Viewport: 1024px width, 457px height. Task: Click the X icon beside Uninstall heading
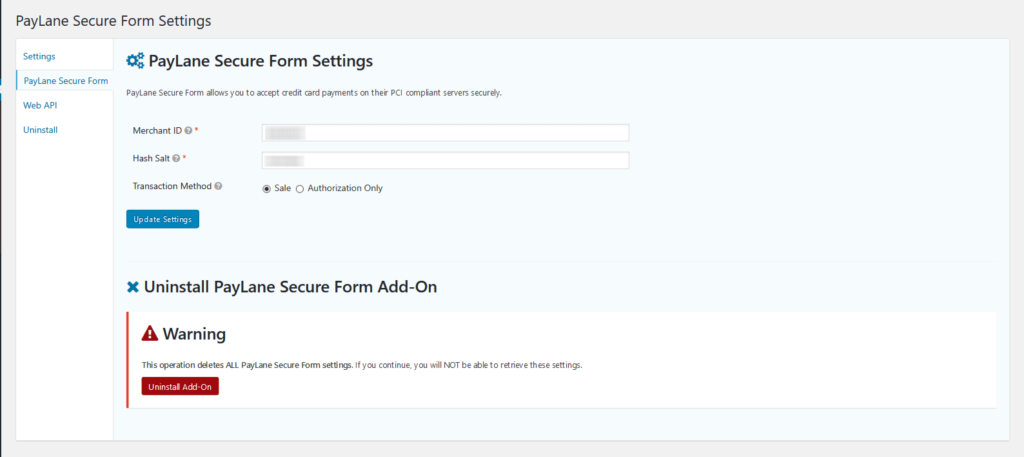[x=133, y=287]
